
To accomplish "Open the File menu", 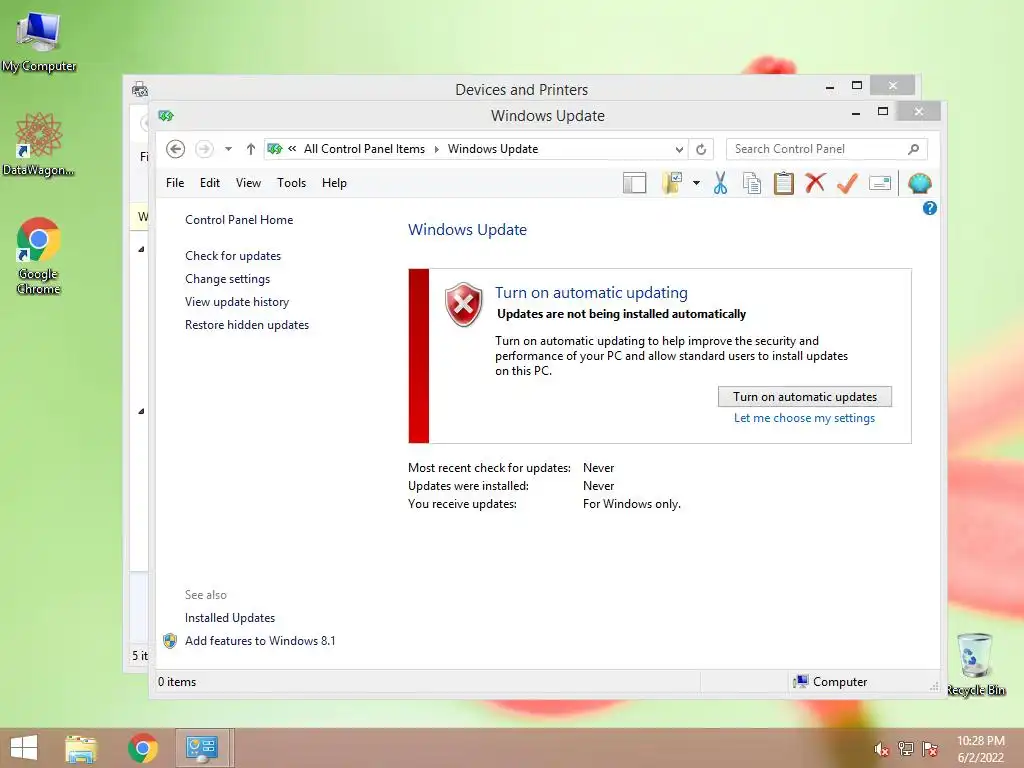I will [175, 183].
